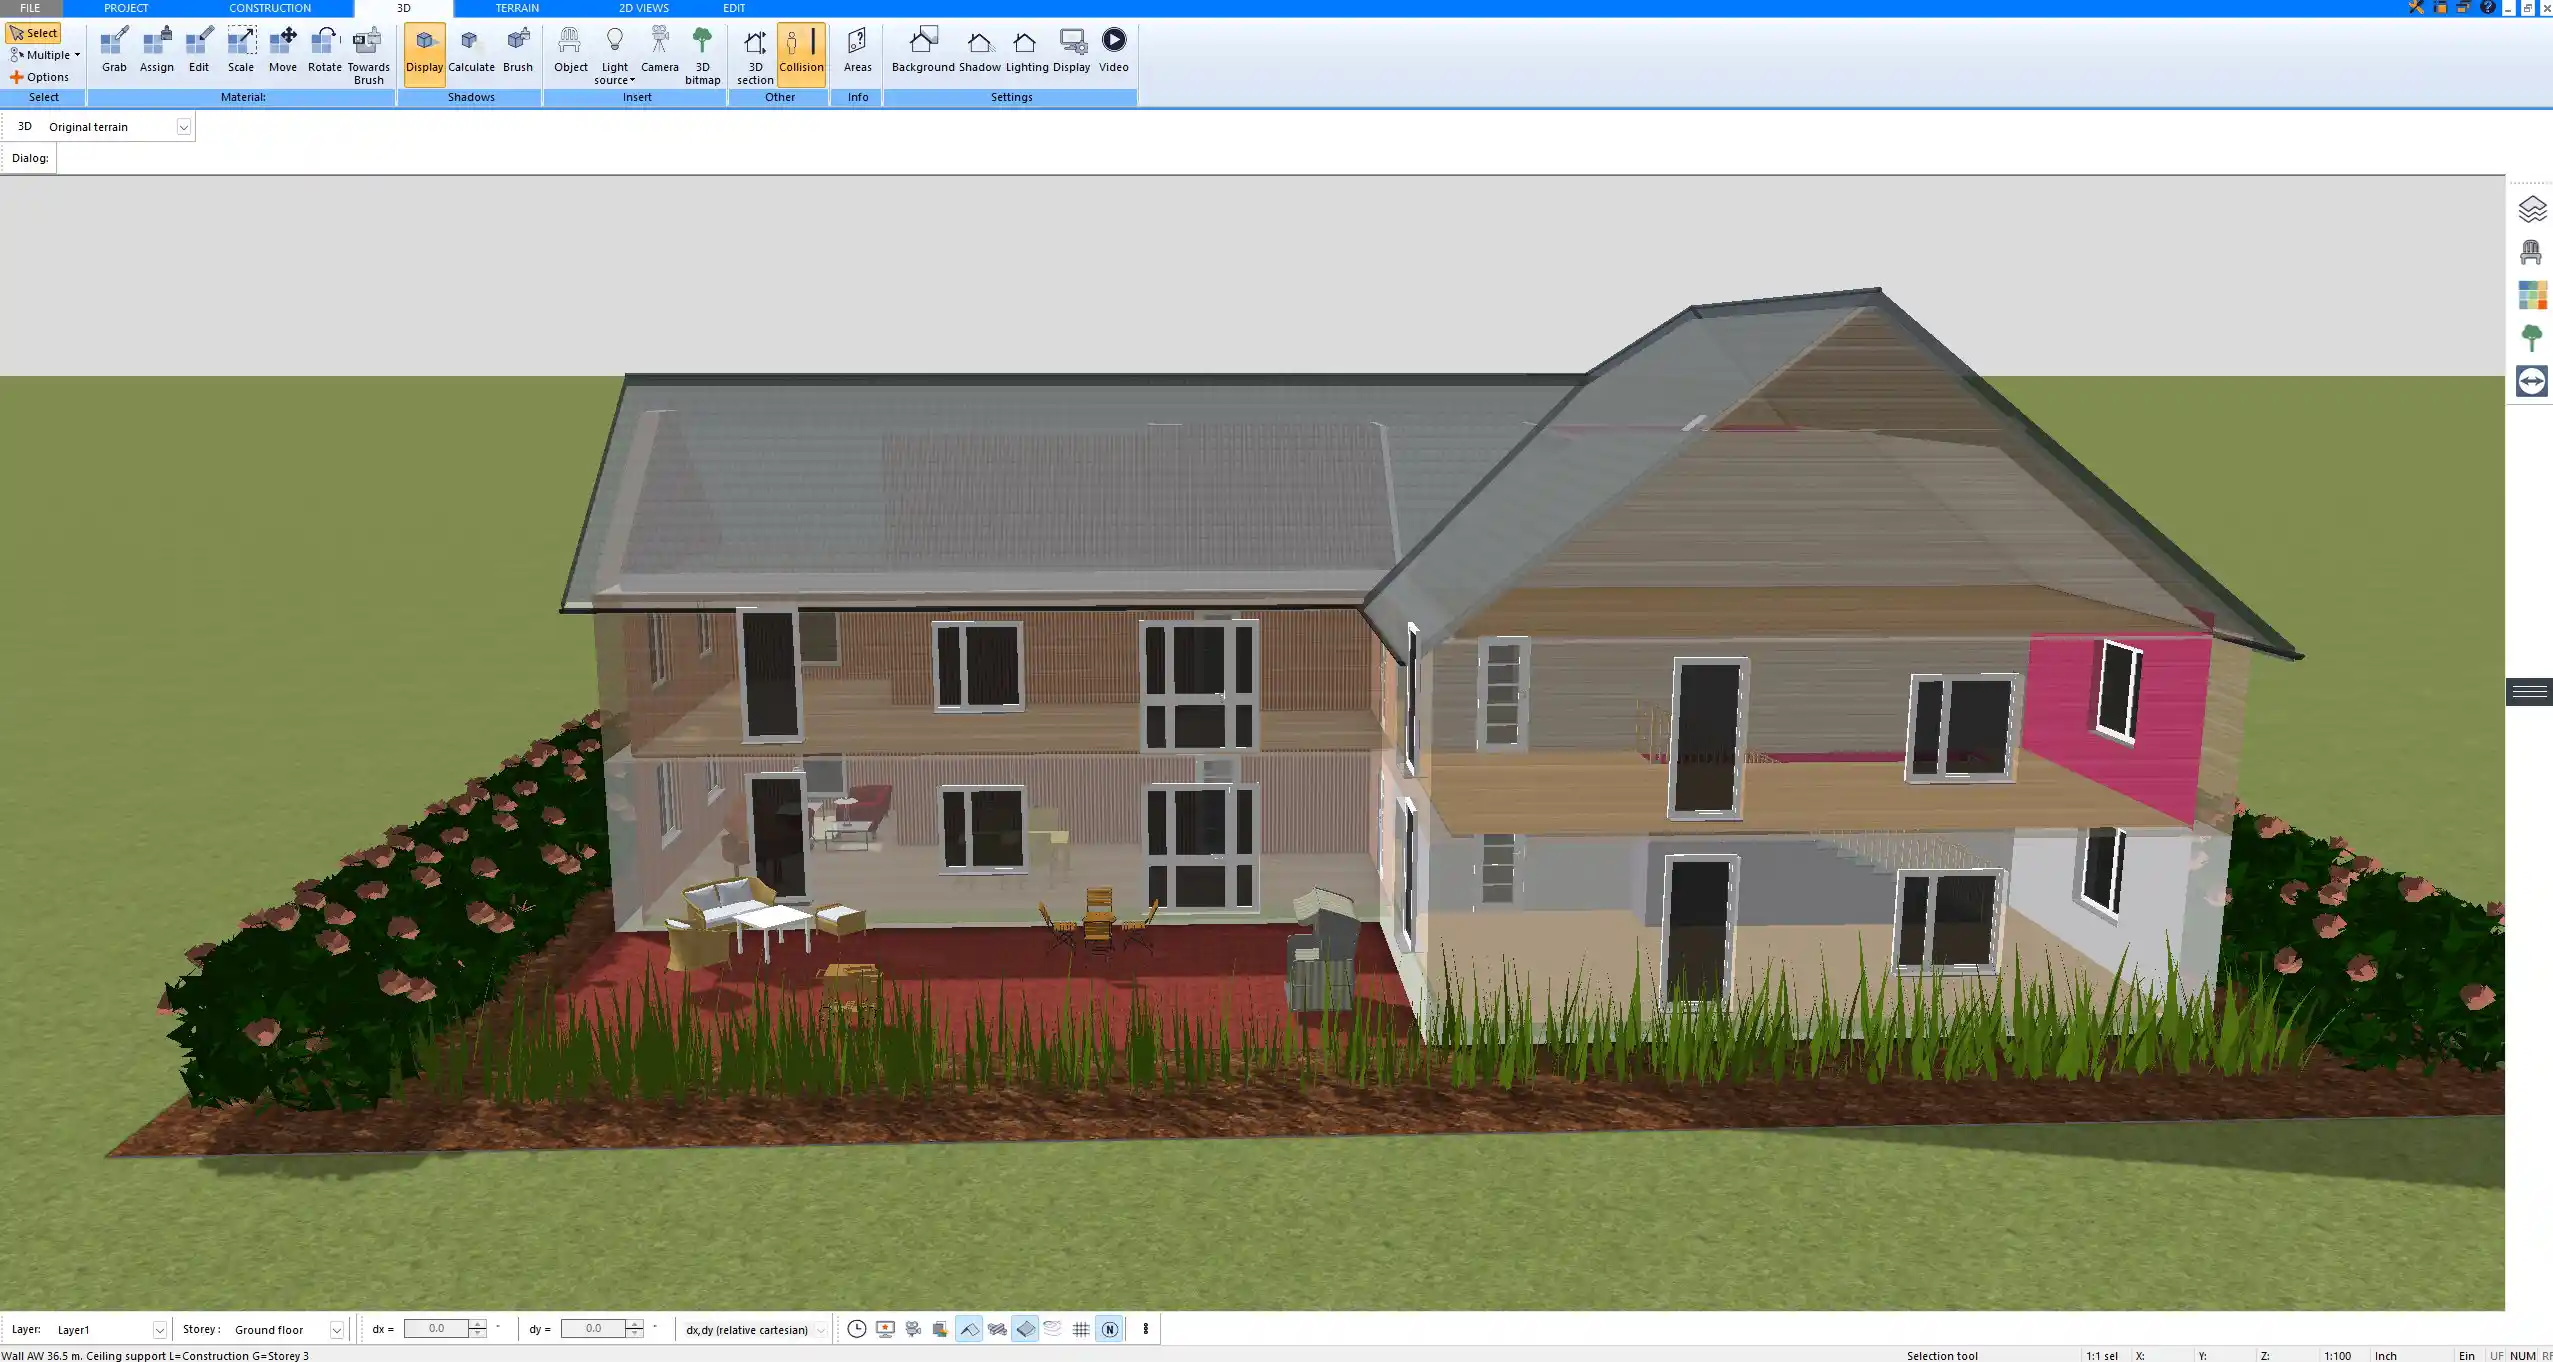Viewport: 2553px width, 1362px height.
Task: Select the Grab material tool
Action: [113, 47]
